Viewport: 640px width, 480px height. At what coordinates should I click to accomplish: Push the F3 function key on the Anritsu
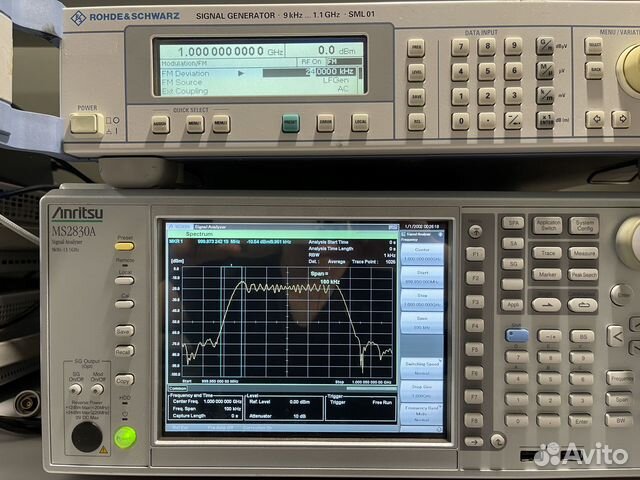coord(475,302)
